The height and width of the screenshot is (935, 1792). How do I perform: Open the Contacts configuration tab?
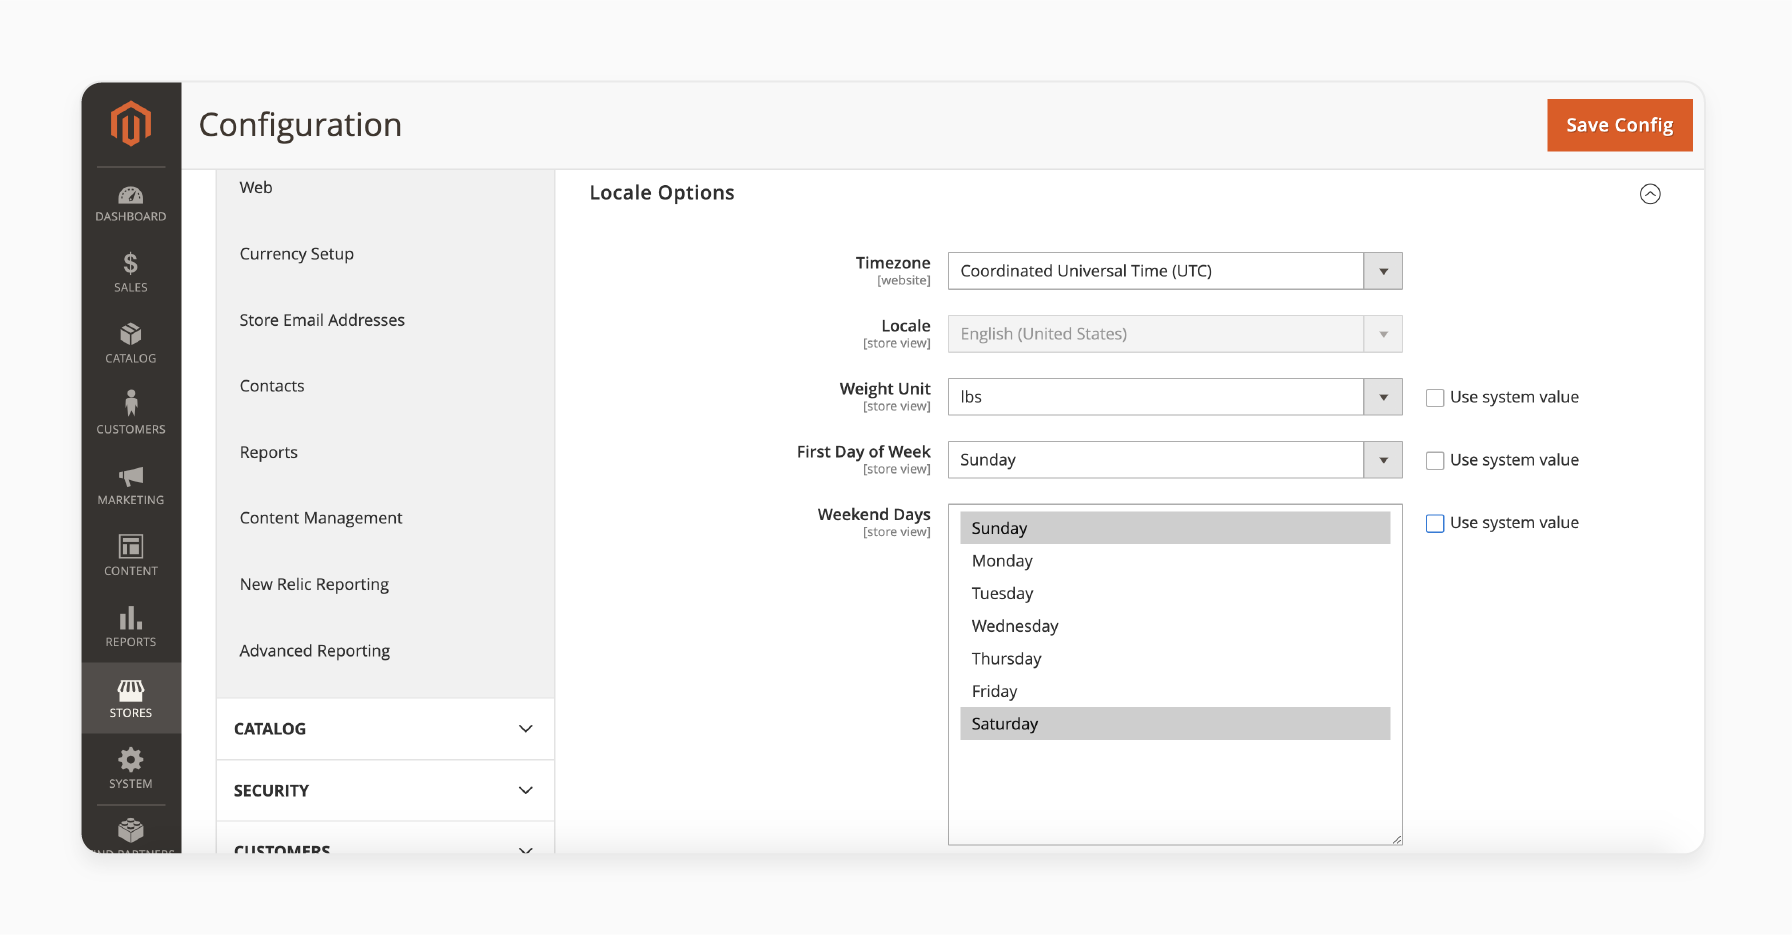tap(272, 386)
